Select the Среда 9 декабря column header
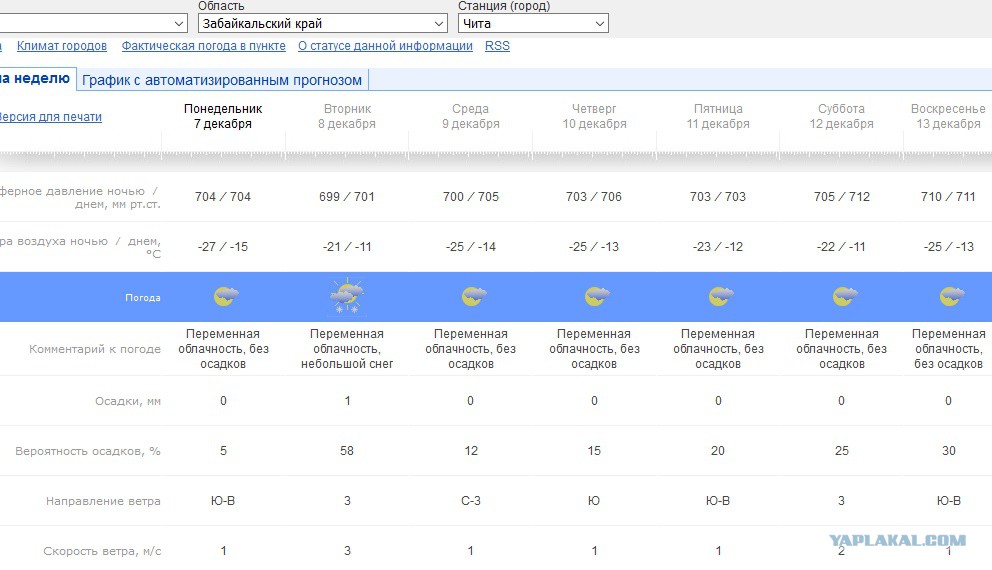 click(471, 116)
